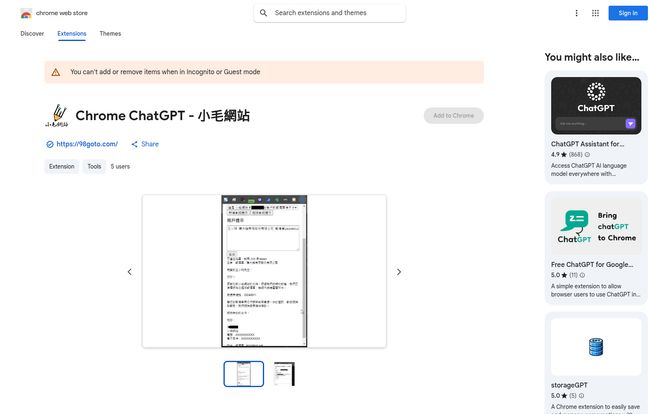Click the info icon next to Free ChatGPT rating
The image size is (650, 414).
pyautogui.click(x=582, y=275)
